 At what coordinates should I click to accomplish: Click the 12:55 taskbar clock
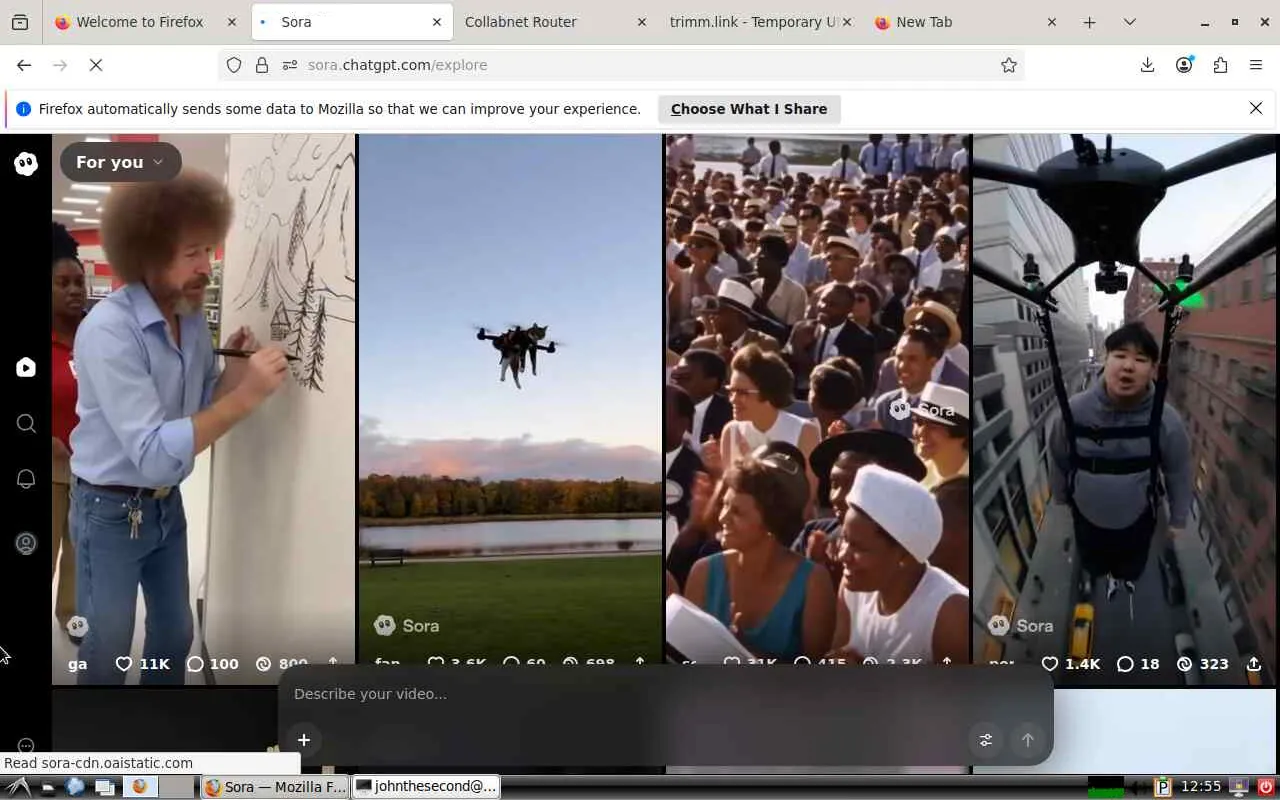click(1201, 787)
